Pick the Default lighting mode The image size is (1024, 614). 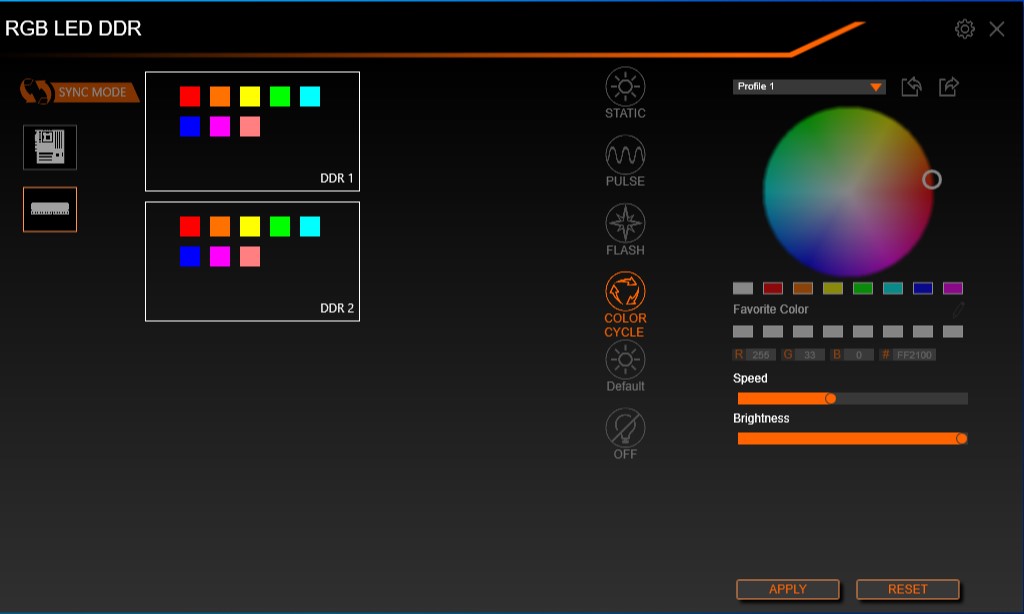coord(625,359)
